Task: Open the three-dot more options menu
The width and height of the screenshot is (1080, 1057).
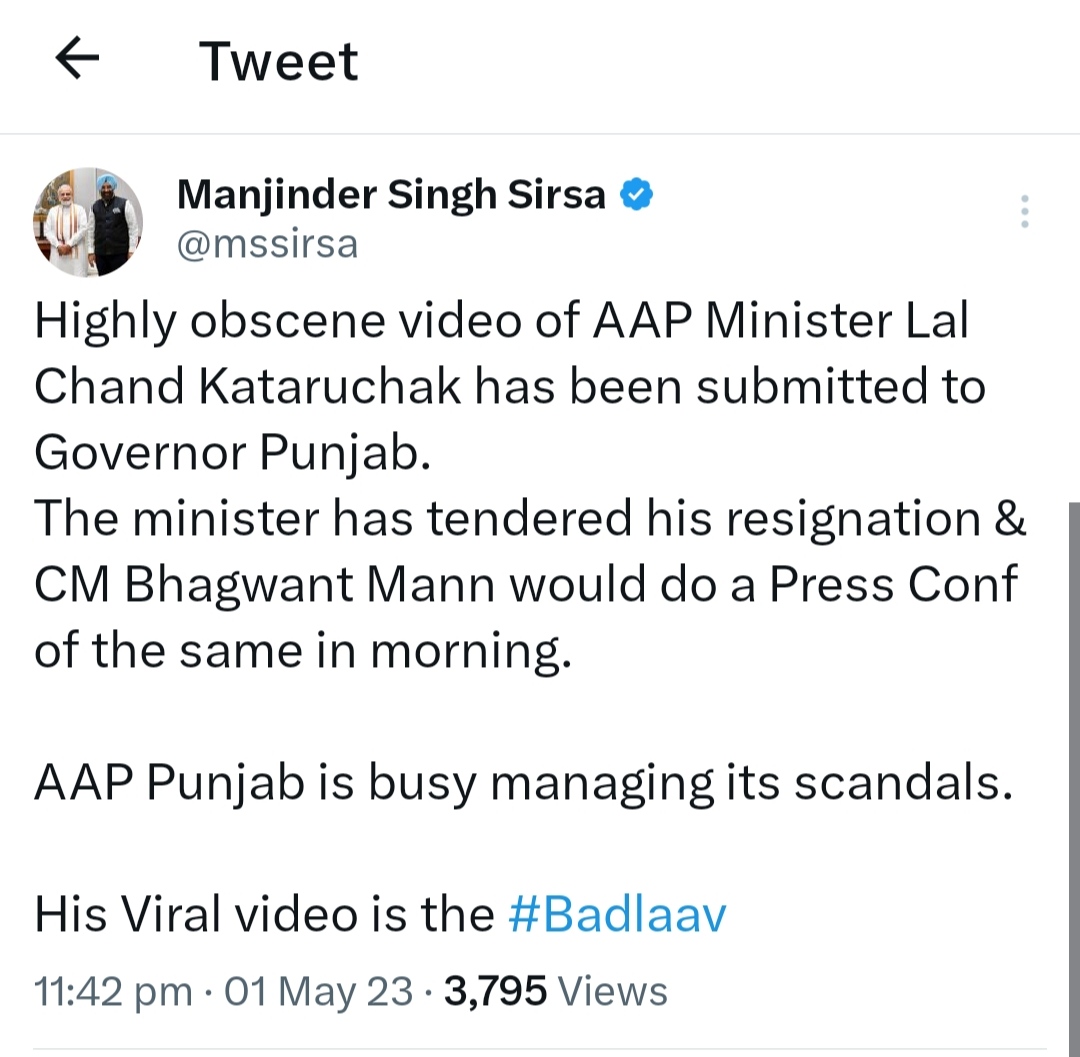Action: click(1024, 212)
